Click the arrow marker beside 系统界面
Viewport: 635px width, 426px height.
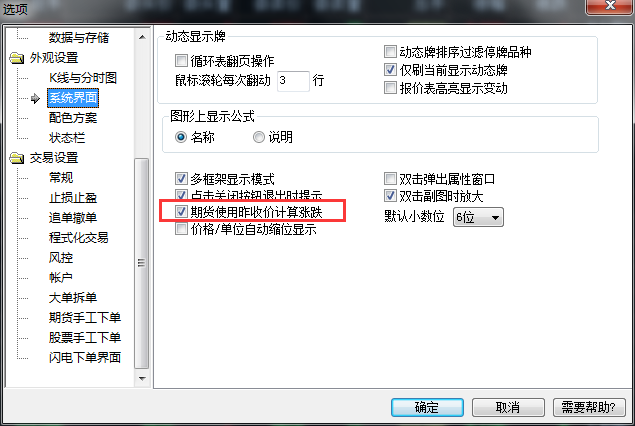(x=35, y=98)
